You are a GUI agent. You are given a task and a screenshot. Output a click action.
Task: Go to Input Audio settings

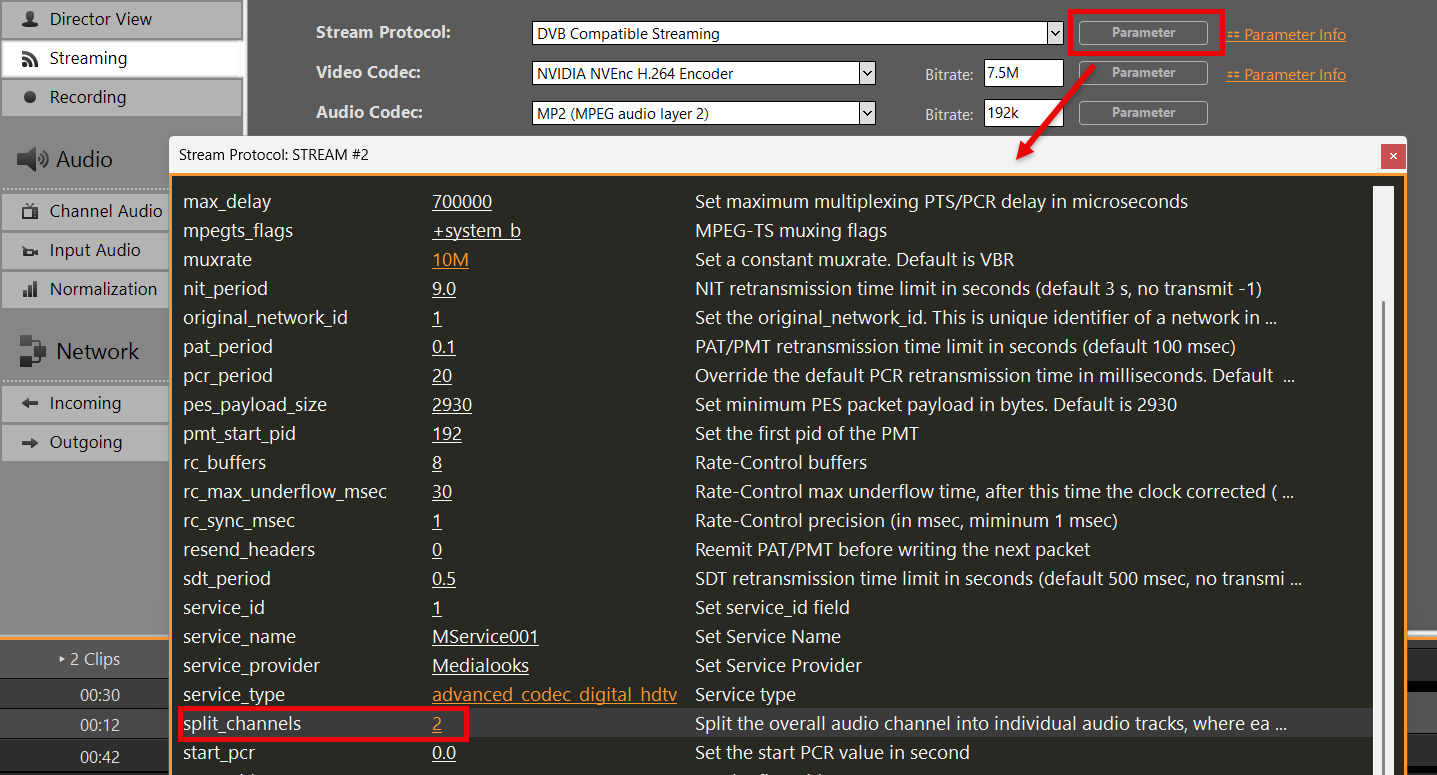93,250
